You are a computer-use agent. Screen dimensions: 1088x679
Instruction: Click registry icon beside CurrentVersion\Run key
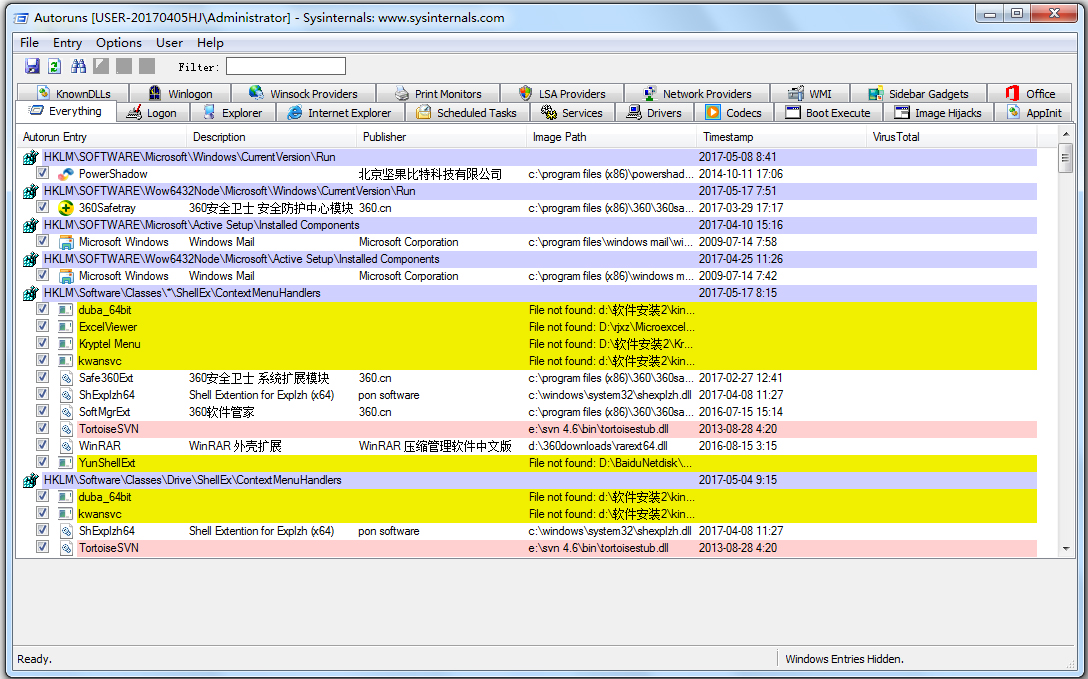30,157
